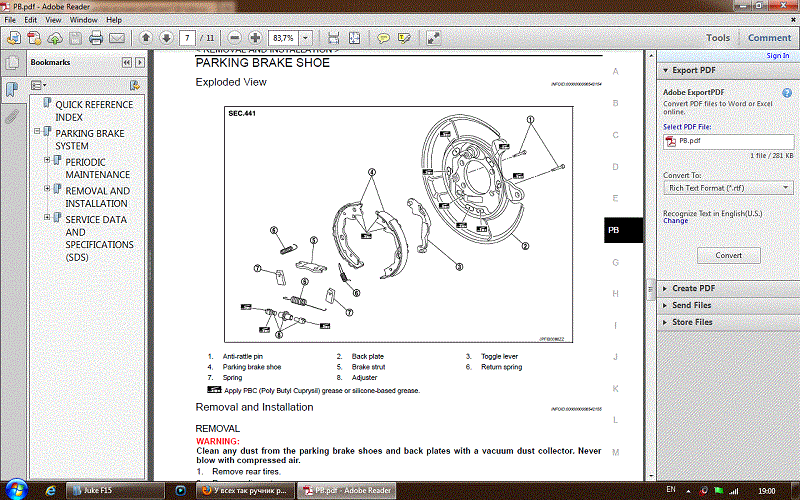Click the PB.pdf selected file field

[729, 141]
